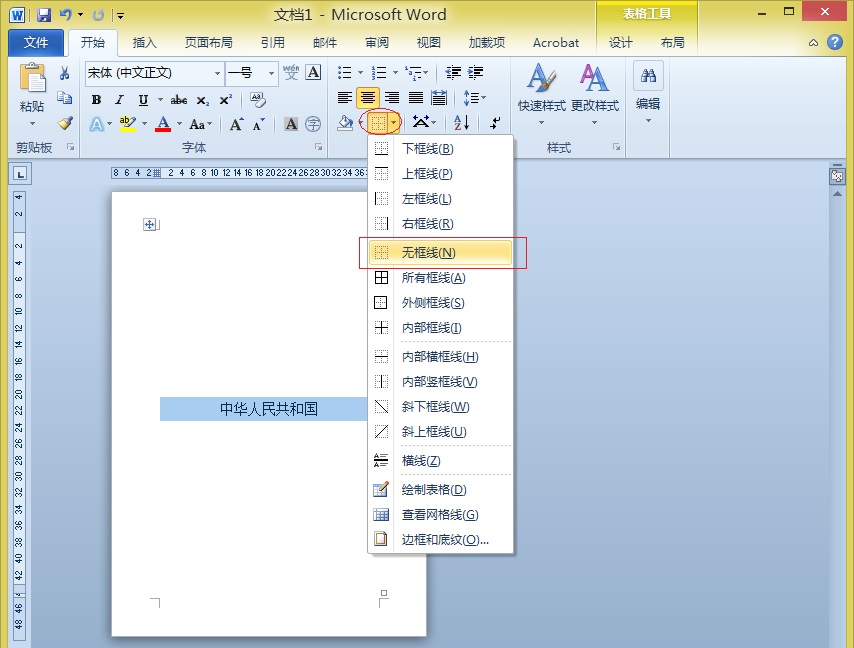Apply red font color
854x648 pixels.
click(x=163, y=124)
